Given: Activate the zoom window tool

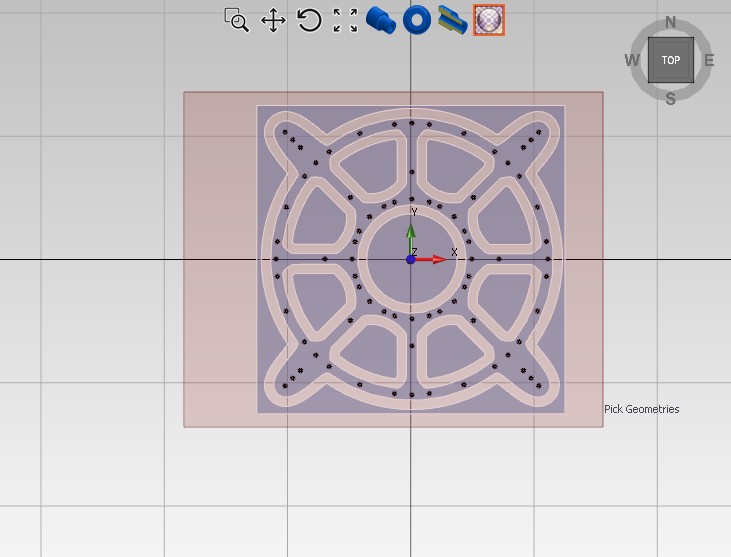Looking at the screenshot, I should point(237,21).
